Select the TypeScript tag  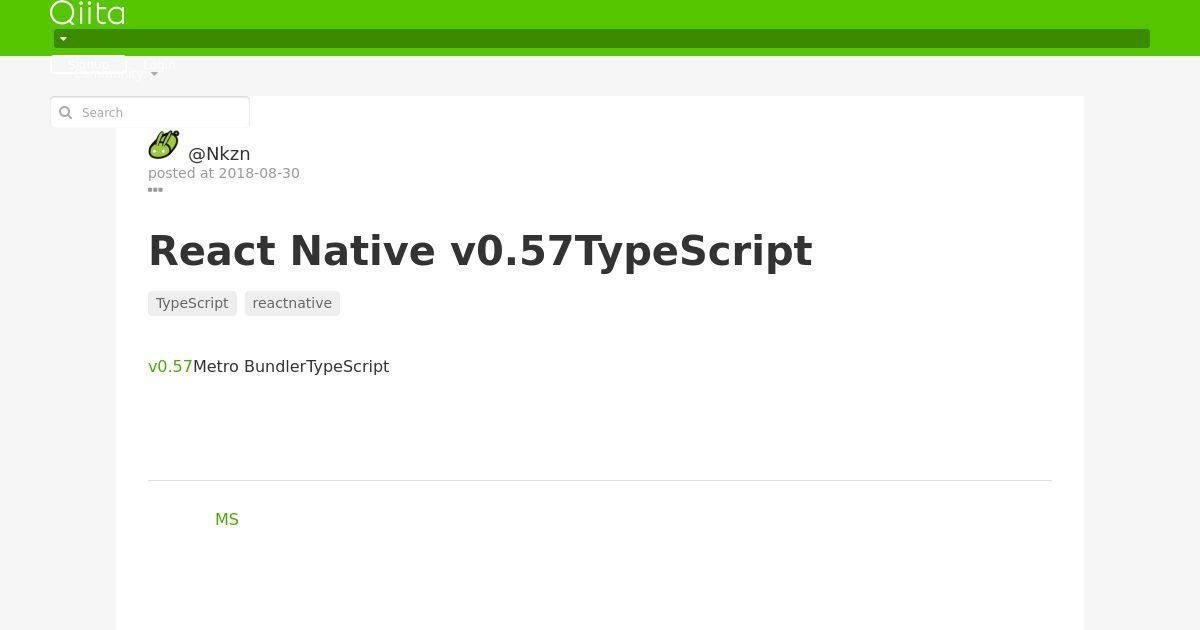192,303
